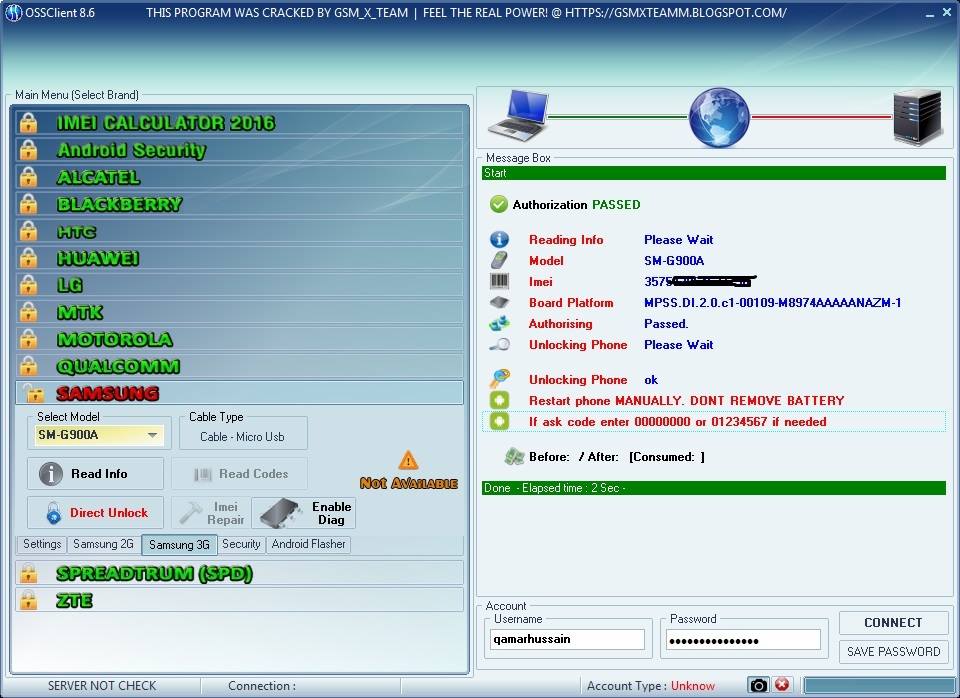Click the lock icon beside ZTE

tap(28, 601)
